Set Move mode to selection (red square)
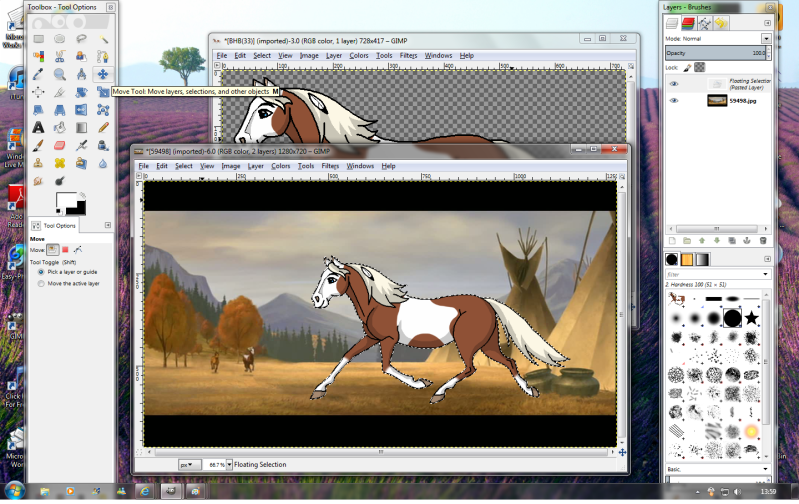 coord(65,250)
